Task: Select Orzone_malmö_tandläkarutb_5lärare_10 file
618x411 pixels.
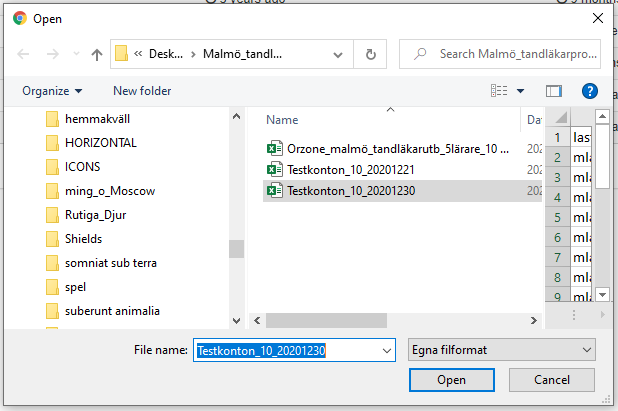Action: coord(398,149)
